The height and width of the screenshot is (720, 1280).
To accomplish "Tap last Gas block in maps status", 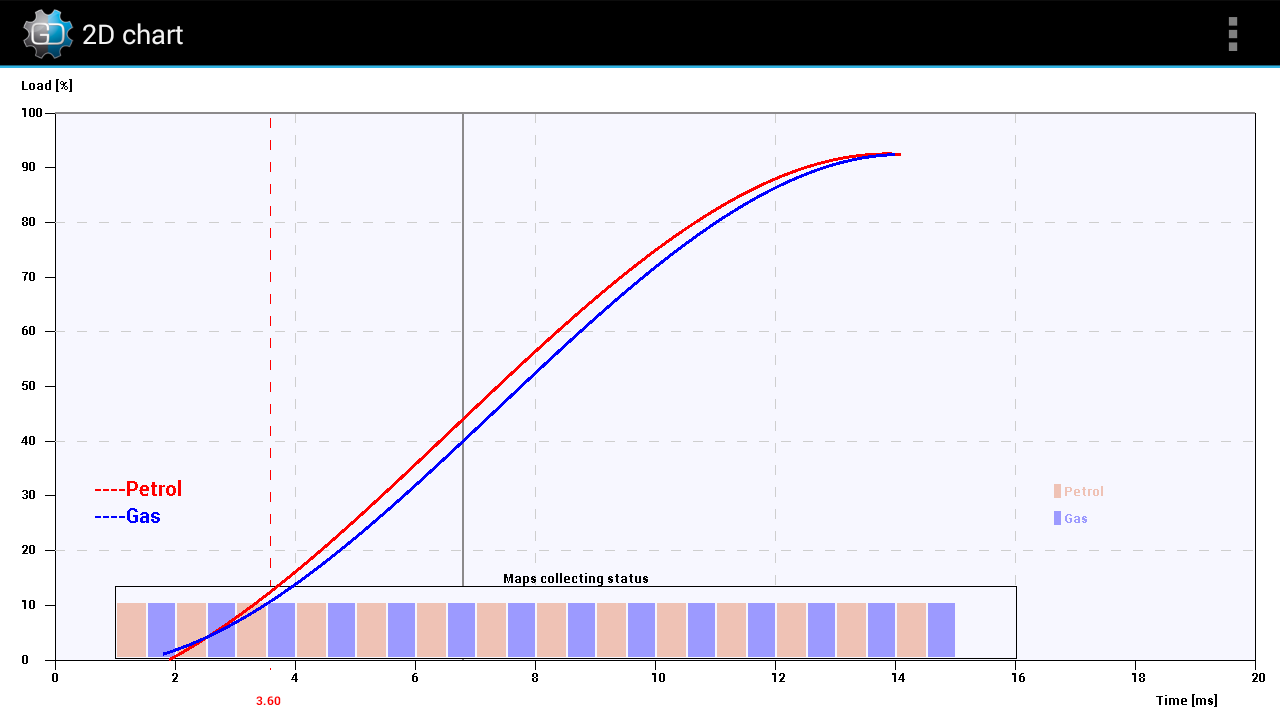I will tap(941, 630).
